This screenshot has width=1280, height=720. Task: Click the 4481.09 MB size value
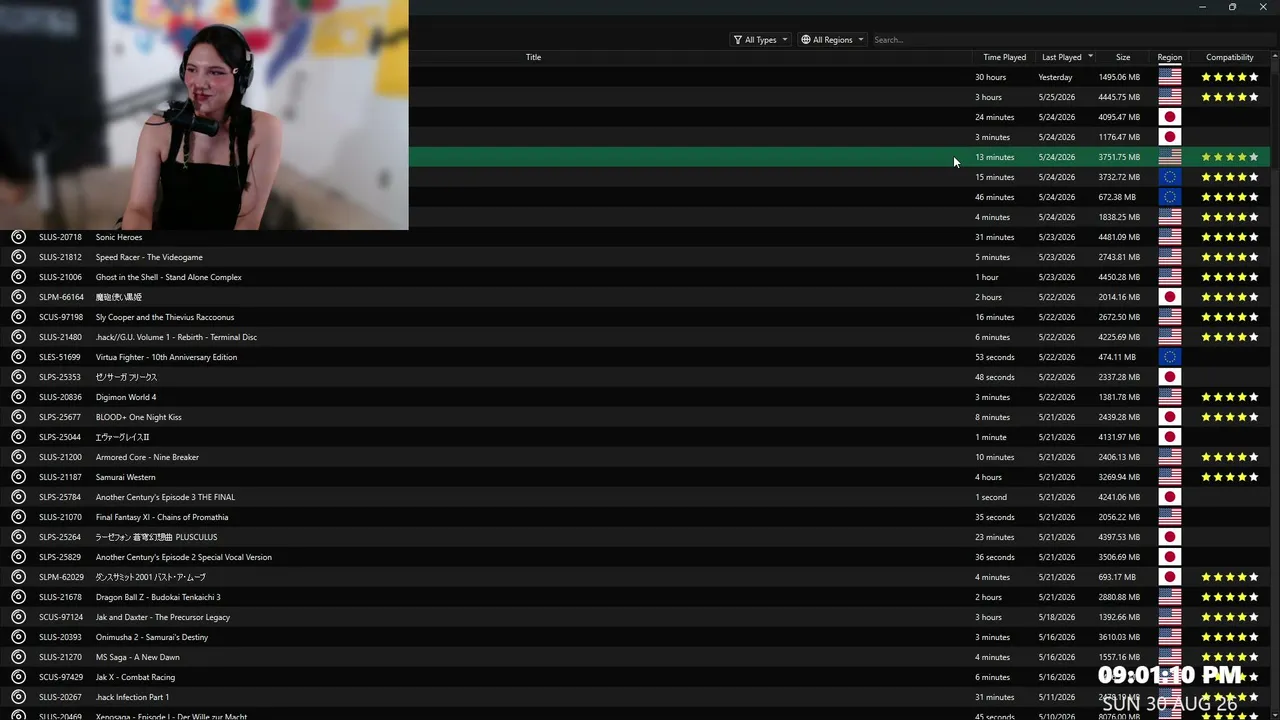(x=1119, y=237)
